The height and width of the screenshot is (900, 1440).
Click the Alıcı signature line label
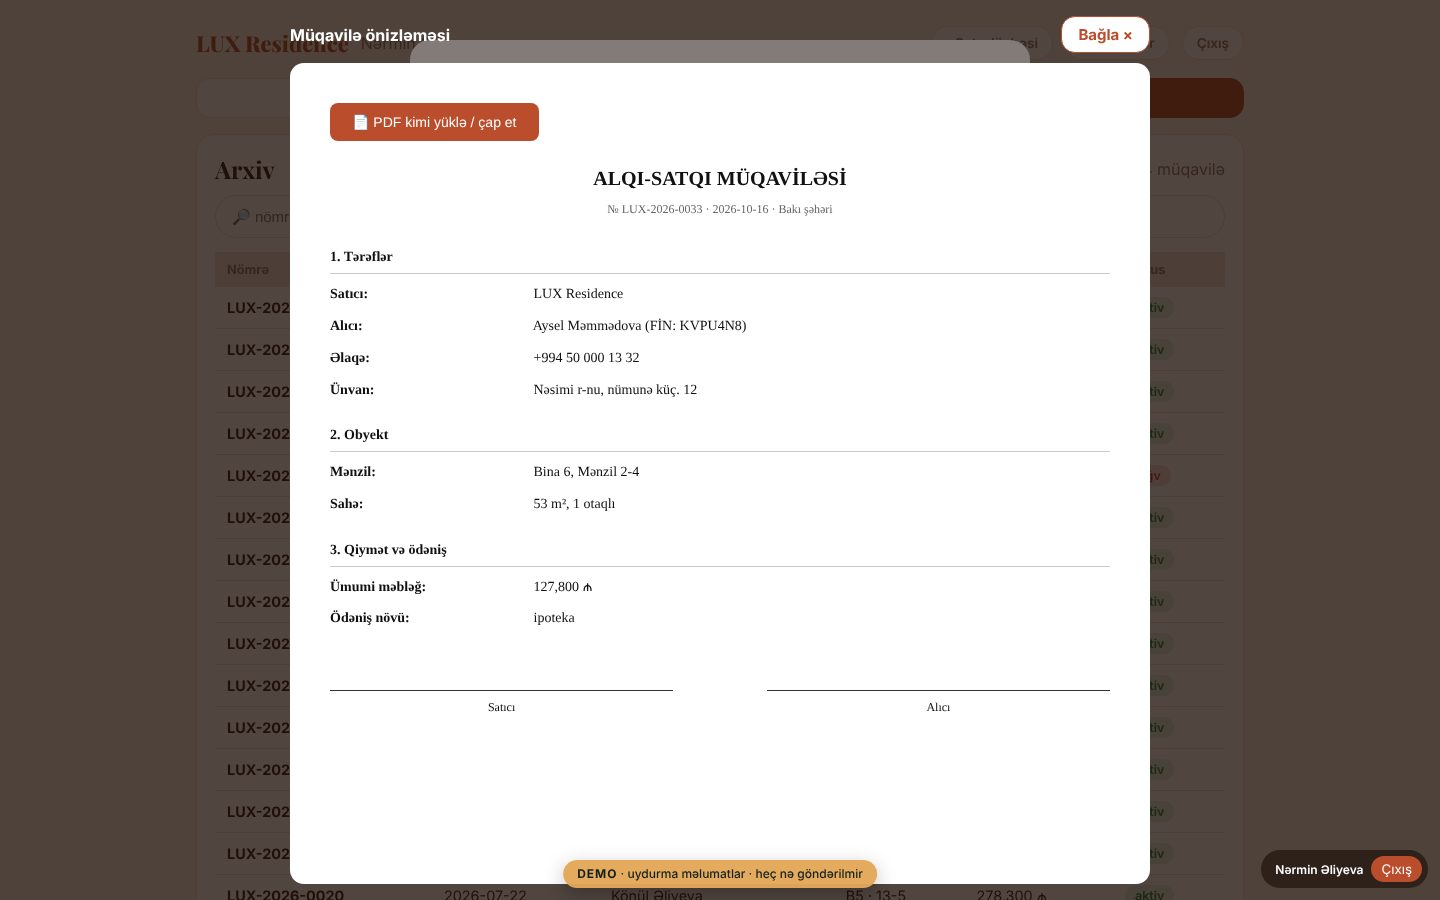[938, 707]
